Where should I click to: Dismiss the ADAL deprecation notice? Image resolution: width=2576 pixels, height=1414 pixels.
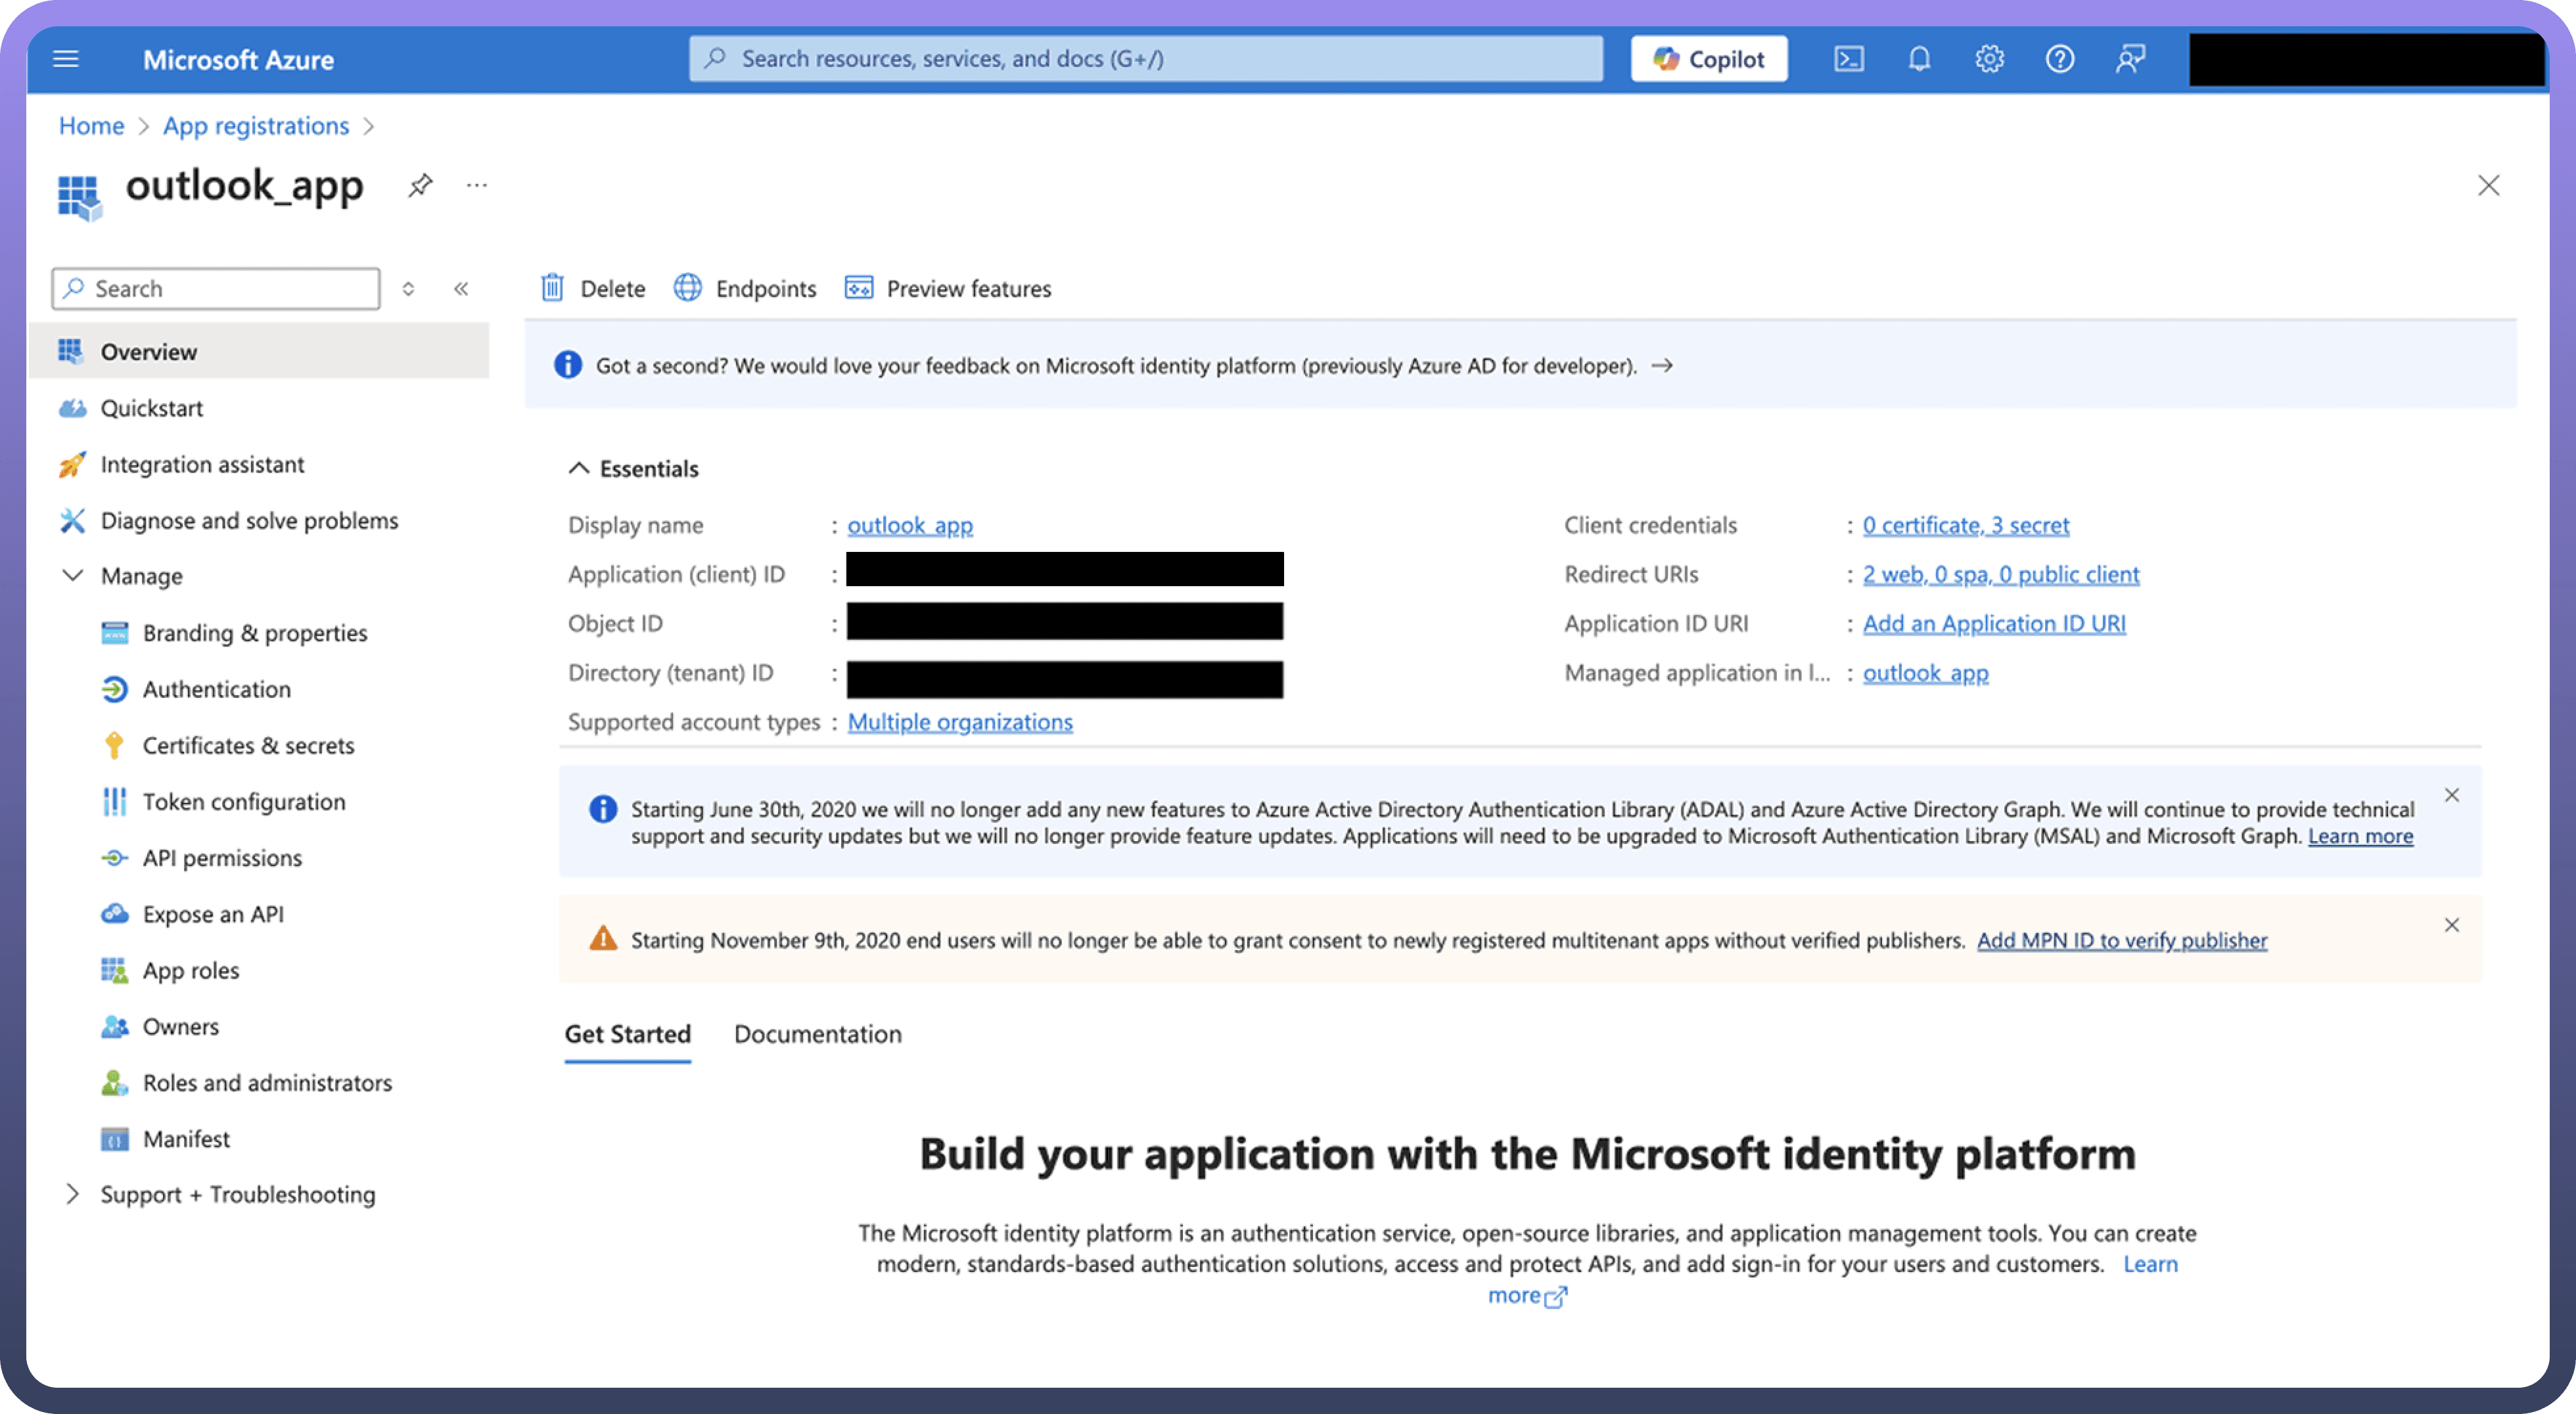pyautogui.click(x=2451, y=795)
